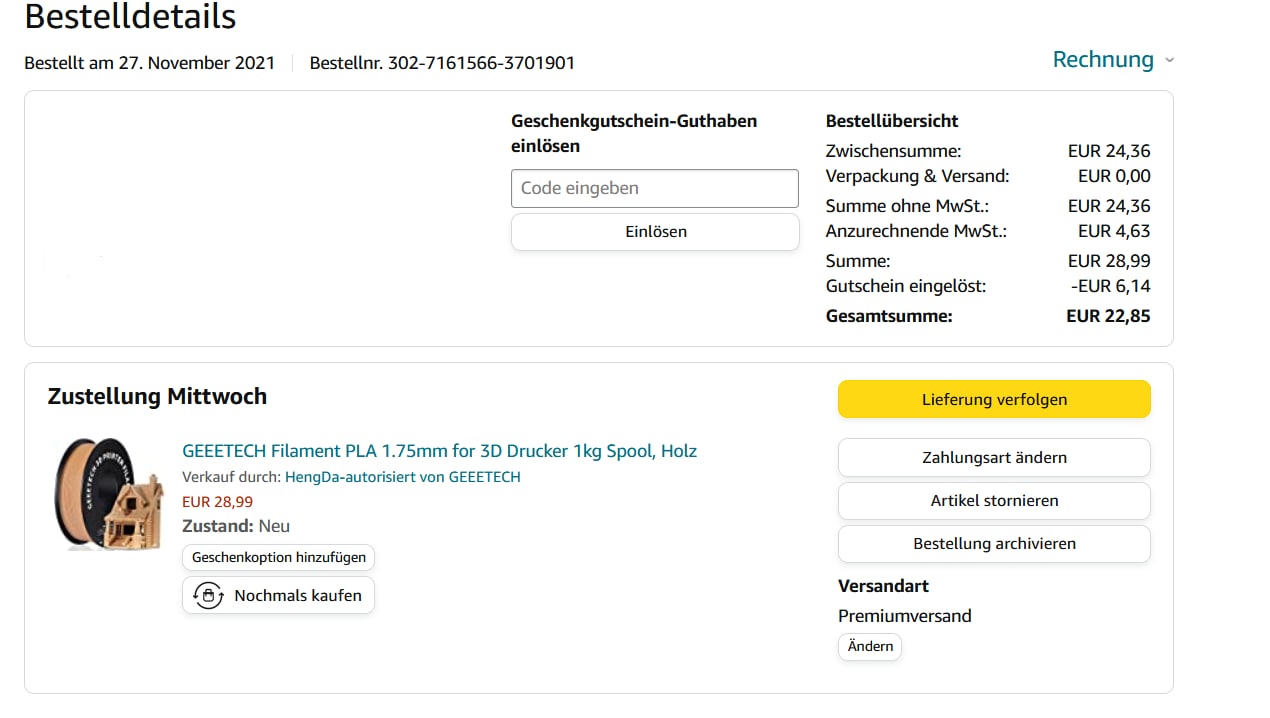Open seller HengDa-autorisiert von GEEETECH link
1270x718 pixels.
402,477
